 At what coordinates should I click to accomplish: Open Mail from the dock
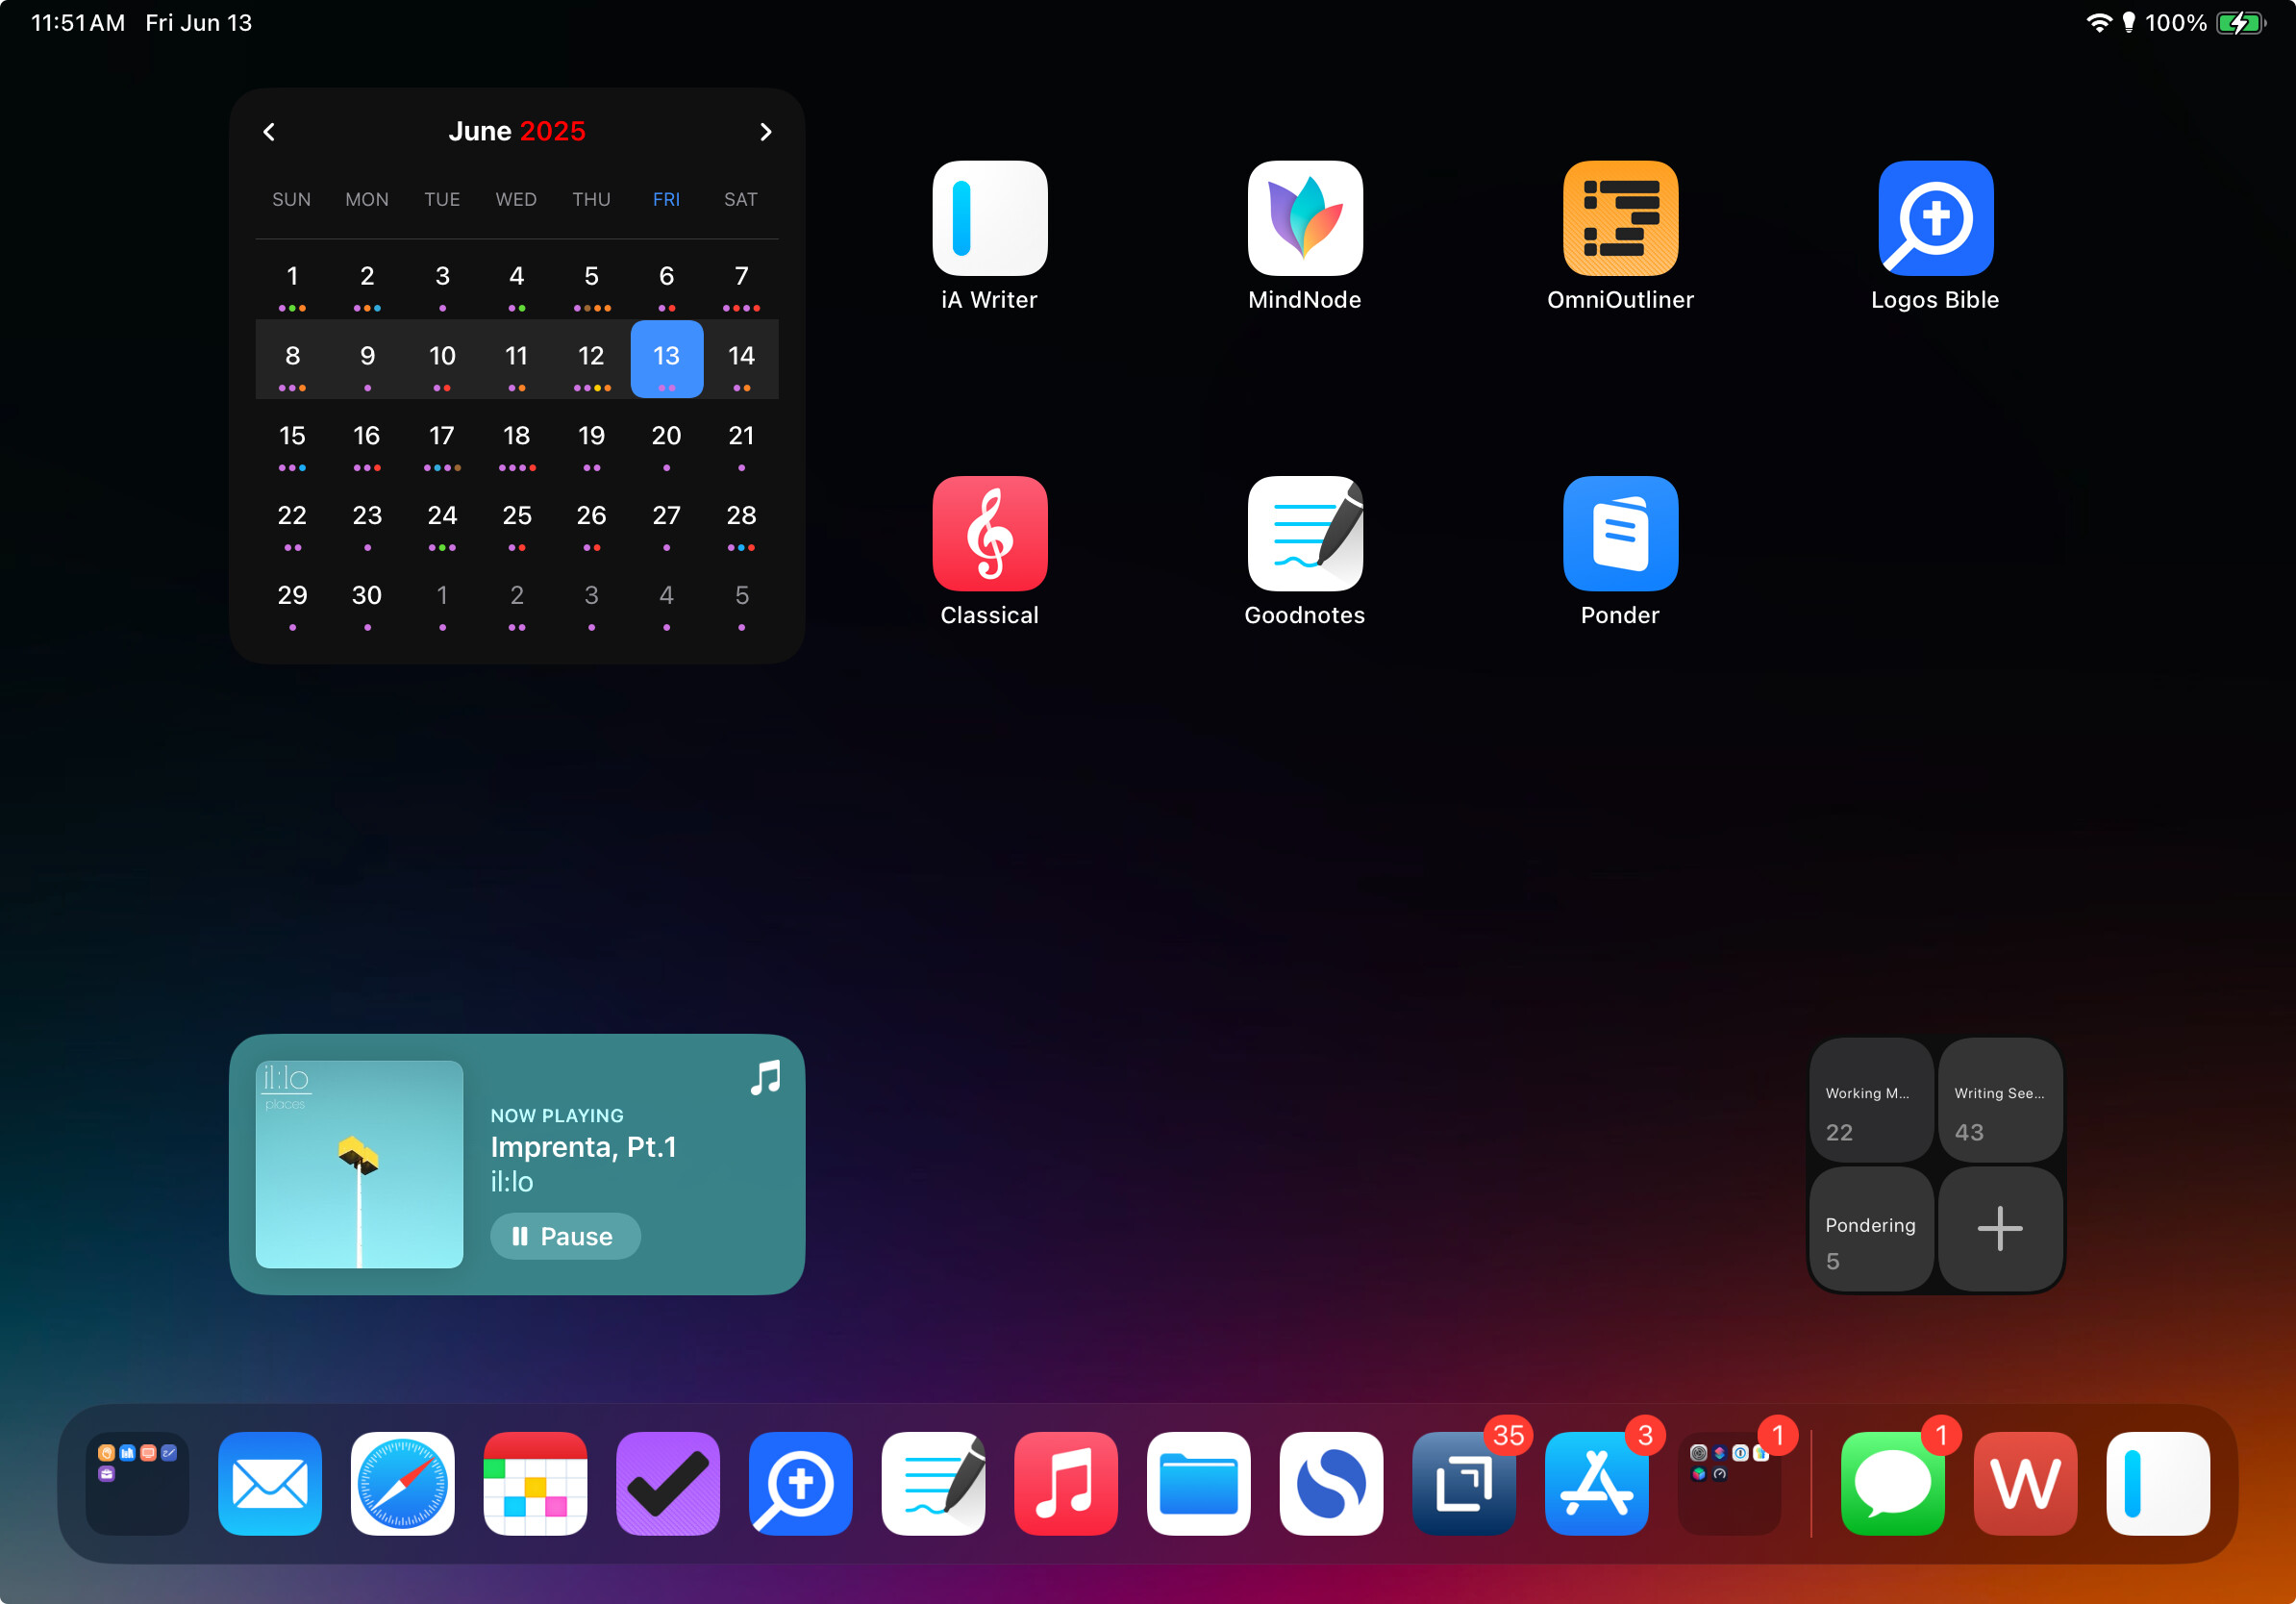pyautogui.click(x=270, y=1483)
